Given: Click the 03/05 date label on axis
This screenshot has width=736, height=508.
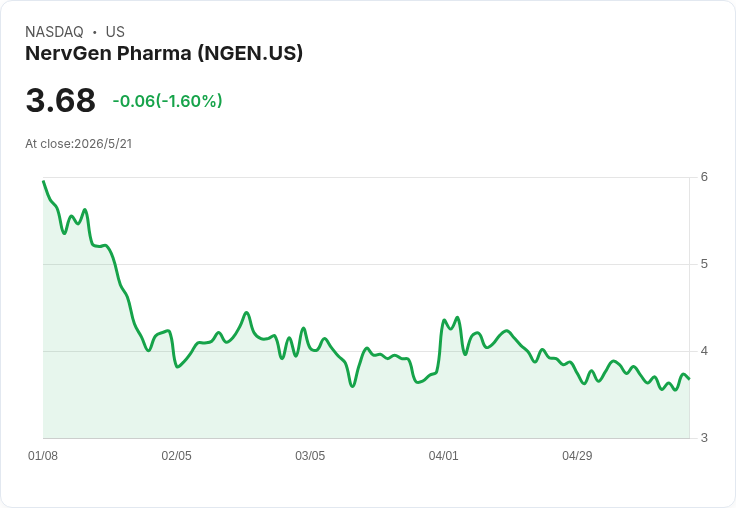Looking at the screenshot, I should tap(310, 455).
